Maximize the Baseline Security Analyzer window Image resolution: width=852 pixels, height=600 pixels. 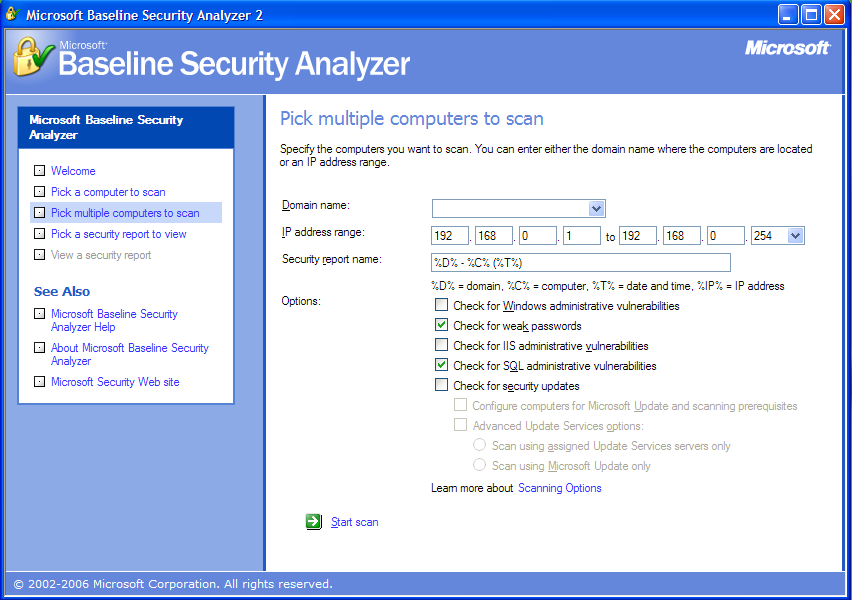click(x=811, y=15)
